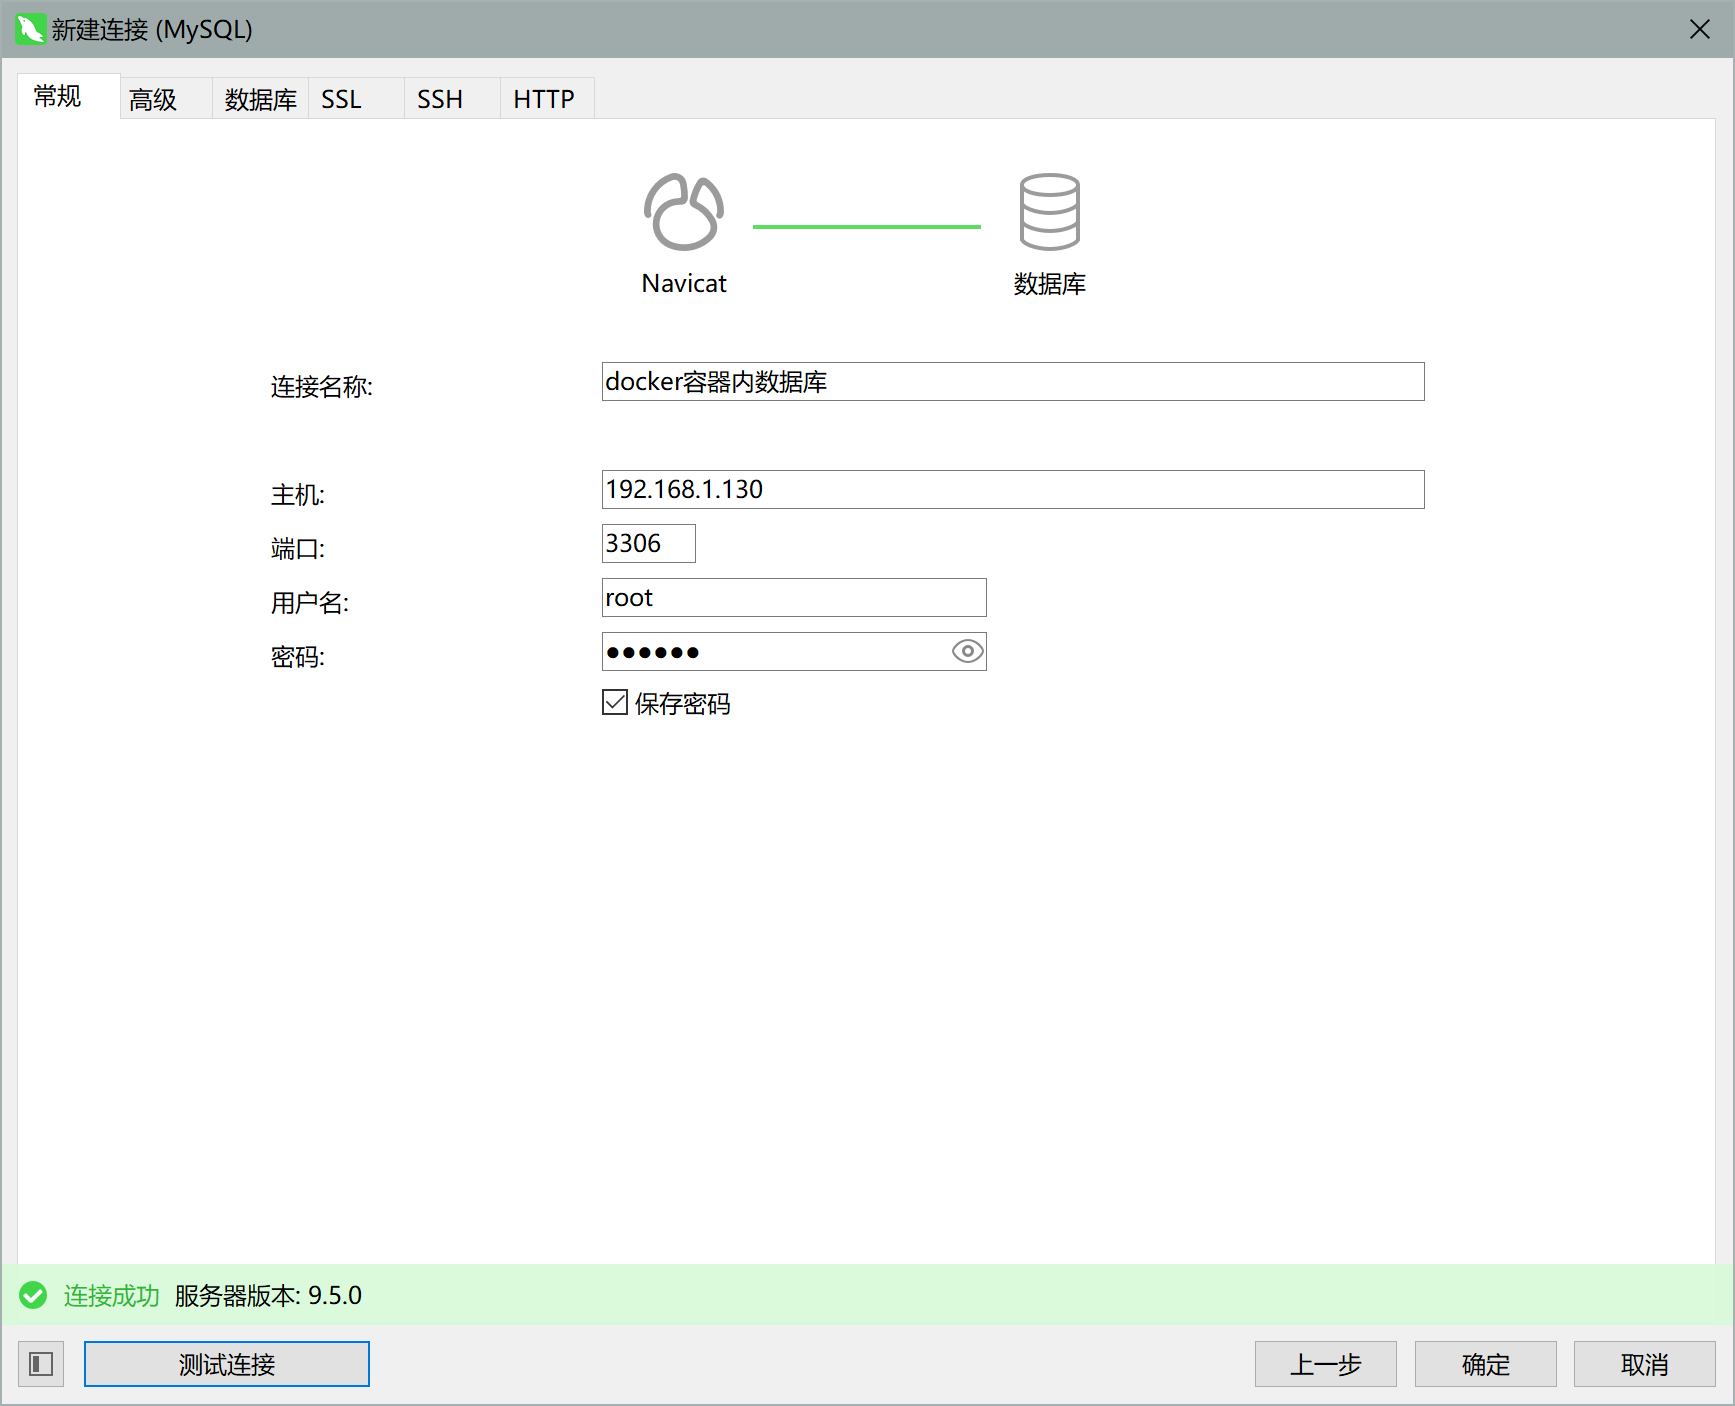Screen dimensions: 1735x1406
Task: Click the panel toggle icon beside 测试连接
Action: click(41, 1364)
